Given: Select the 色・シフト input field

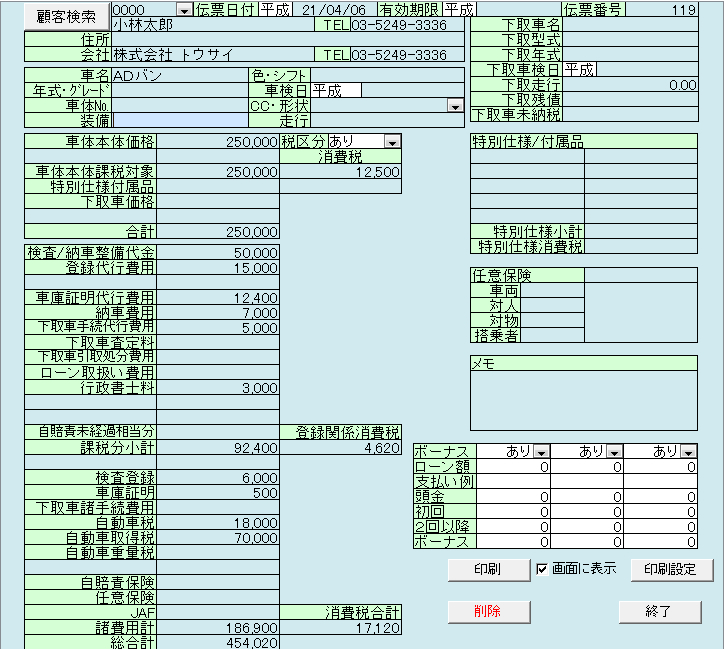Looking at the screenshot, I should (386, 75).
